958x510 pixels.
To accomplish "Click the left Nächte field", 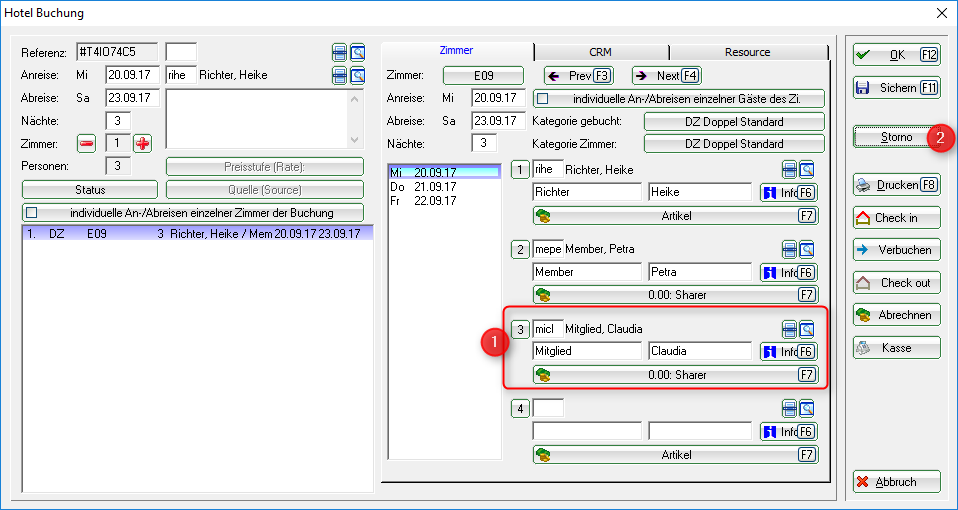I will [x=117, y=121].
